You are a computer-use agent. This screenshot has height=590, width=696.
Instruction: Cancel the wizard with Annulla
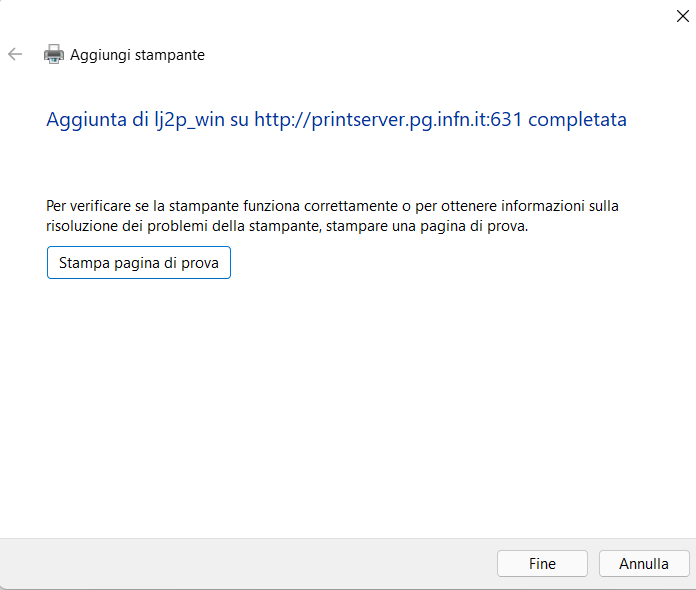click(644, 563)
